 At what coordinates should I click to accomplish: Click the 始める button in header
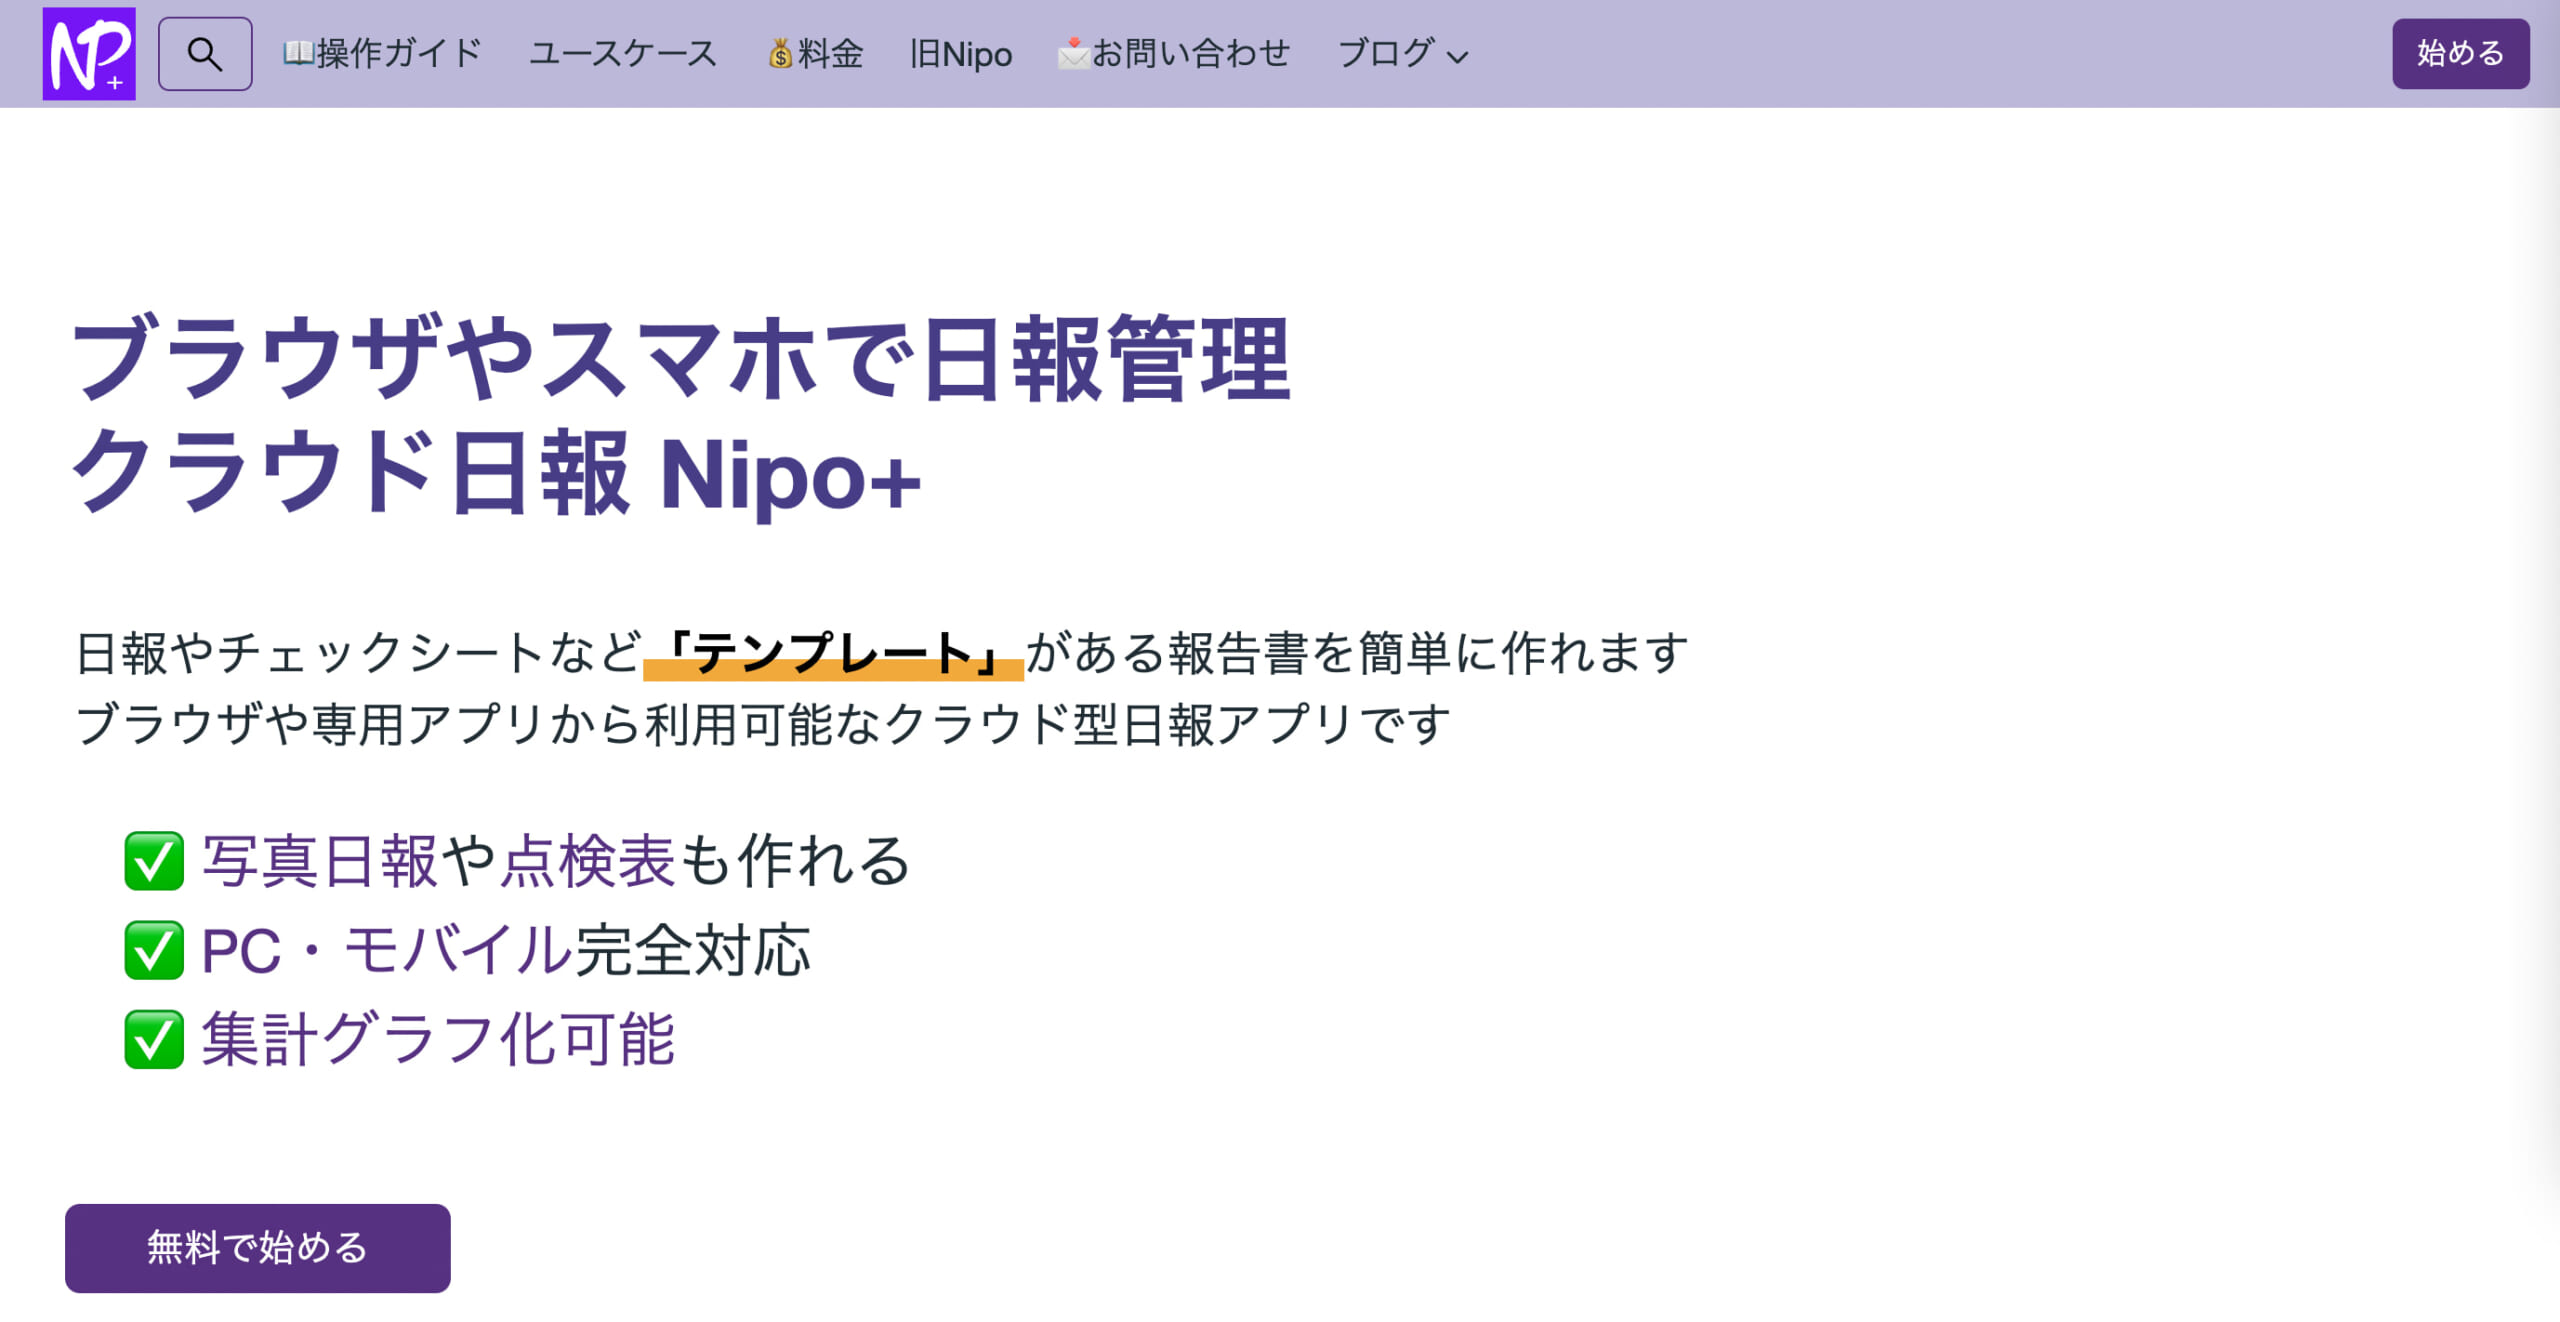pyautogui.click(x=2460, y=54)
